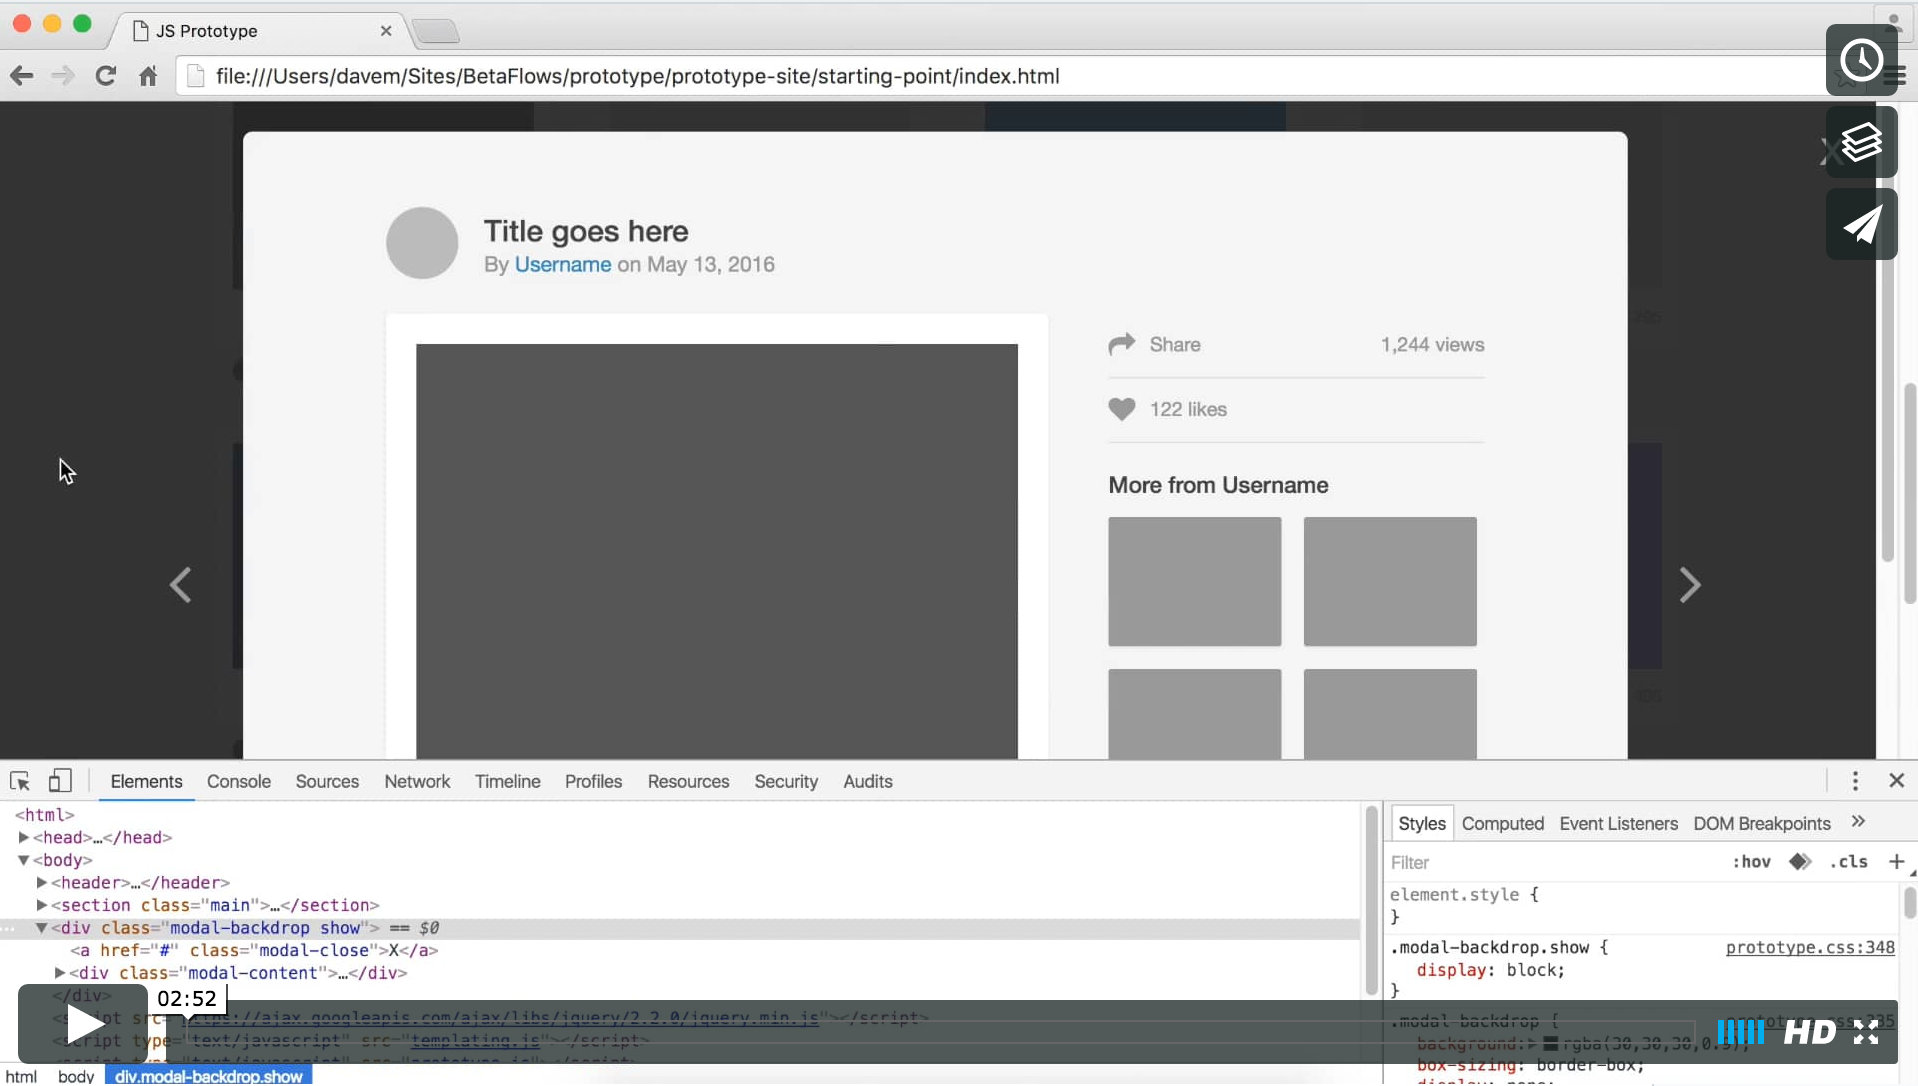1918x1086 pixels.
Task: Go to next item with right chevron
Action: [1690, 585]
